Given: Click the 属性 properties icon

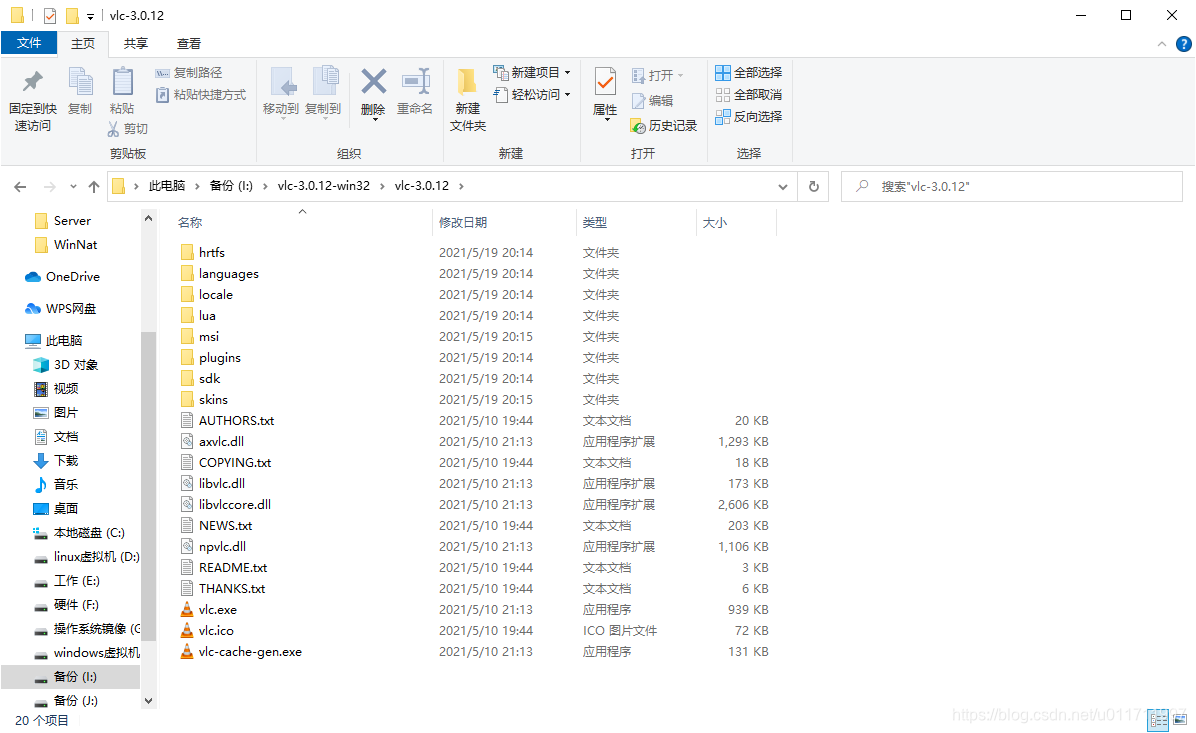Looking at the screenshot, I should pos(606,82).
